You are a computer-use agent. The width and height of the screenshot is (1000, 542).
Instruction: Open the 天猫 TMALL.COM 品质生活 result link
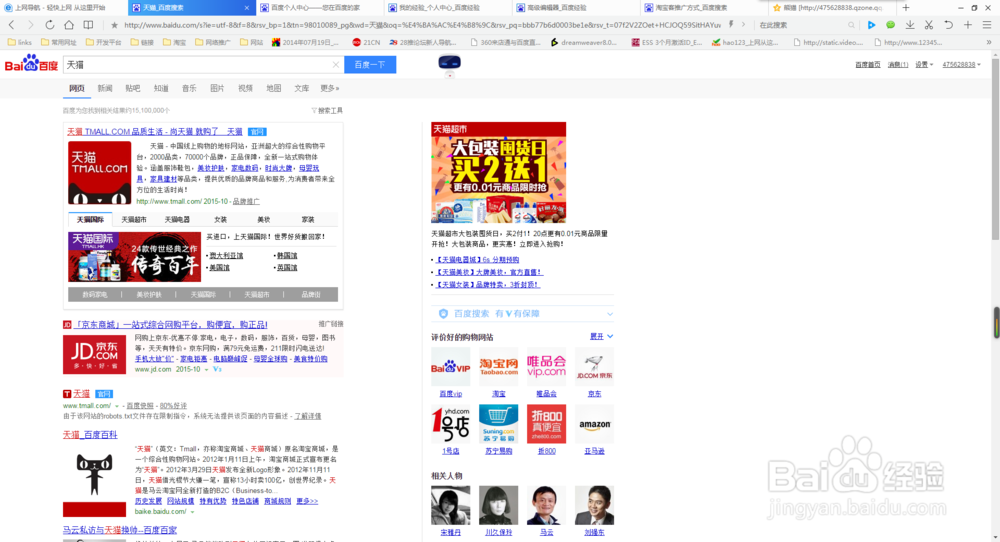[154, 131]
